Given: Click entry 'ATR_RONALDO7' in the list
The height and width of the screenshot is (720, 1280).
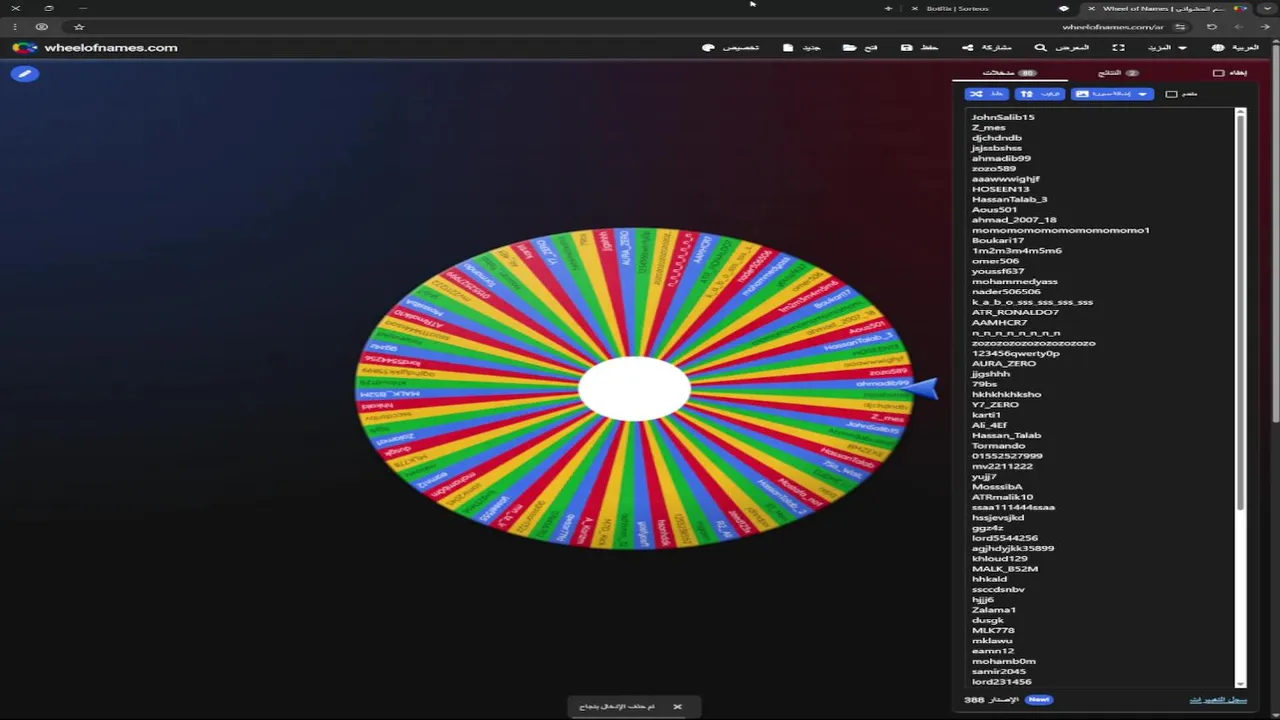Looking at the screenshot, I should 1015,312.
